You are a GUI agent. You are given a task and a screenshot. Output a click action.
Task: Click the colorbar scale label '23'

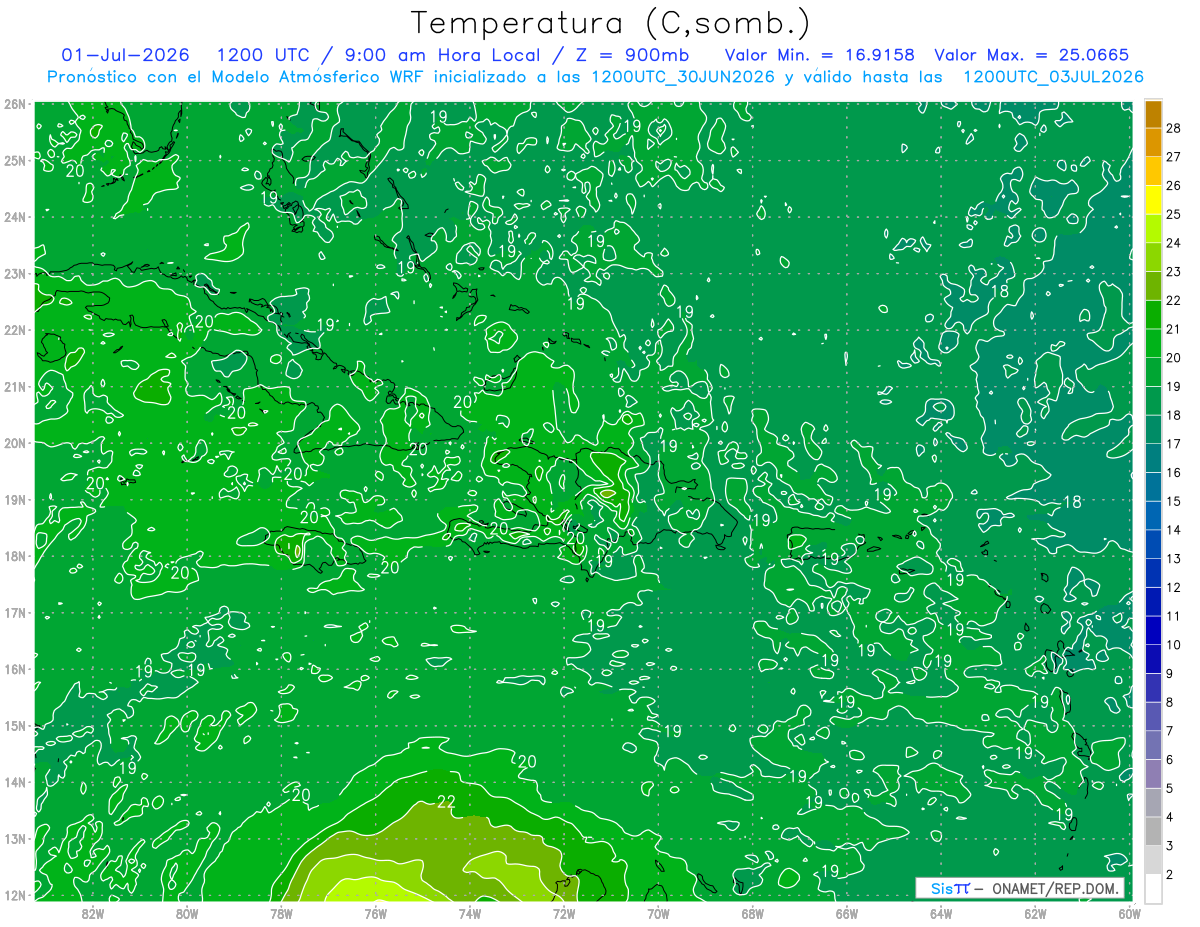1173,271
